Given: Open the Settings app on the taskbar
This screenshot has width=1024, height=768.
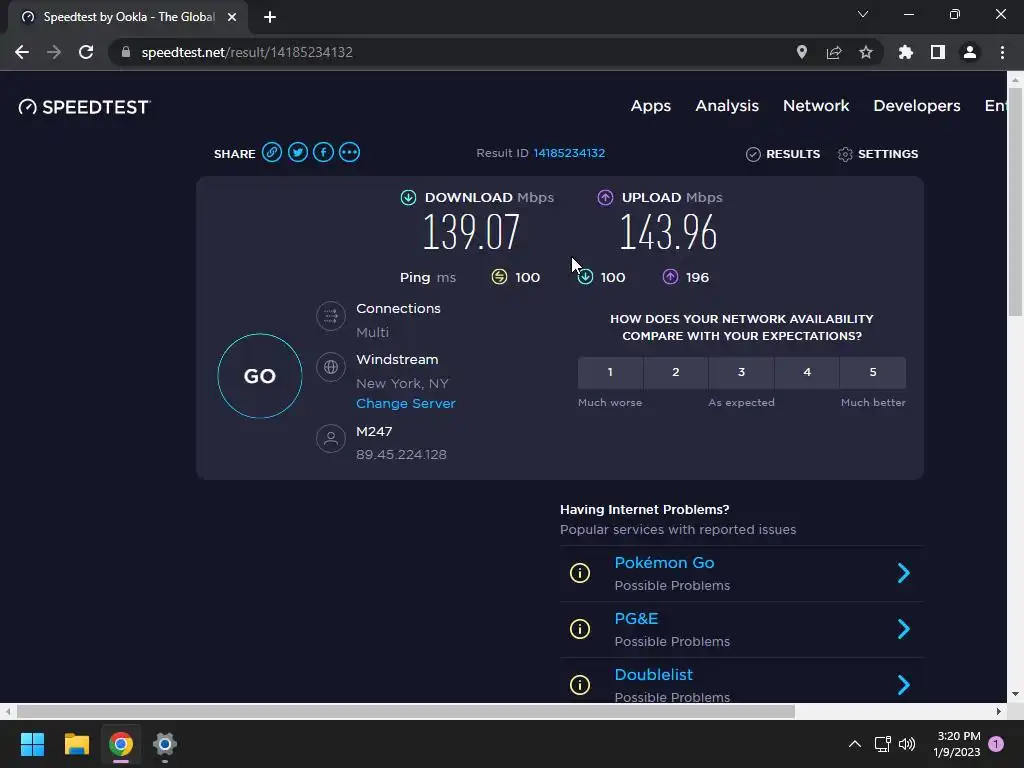Looking at the screenshot, I should coord(165,744).
